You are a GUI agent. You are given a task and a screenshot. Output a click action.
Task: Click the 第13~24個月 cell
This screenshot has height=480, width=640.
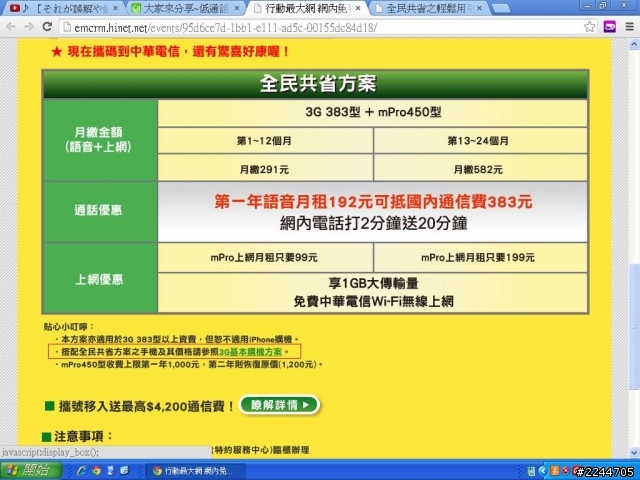(x=480, y=141)
